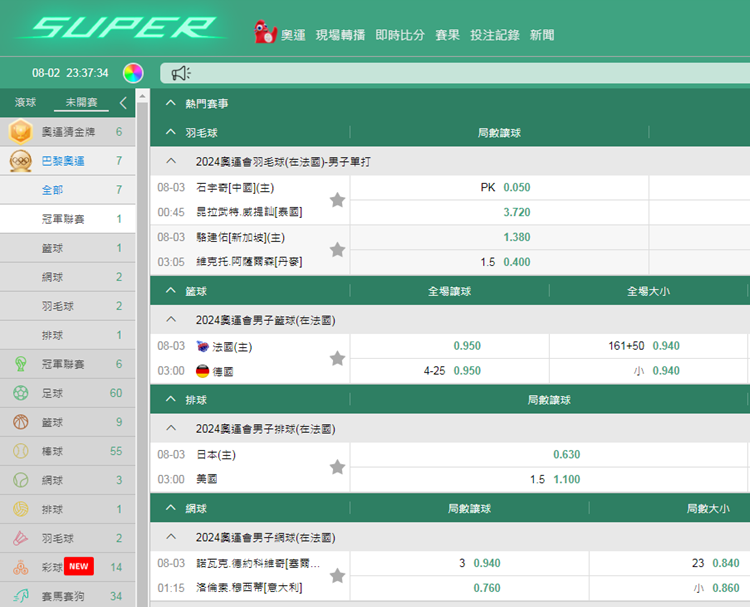
Task: Click the France team flag icon
Action: (x=203, y=346)
